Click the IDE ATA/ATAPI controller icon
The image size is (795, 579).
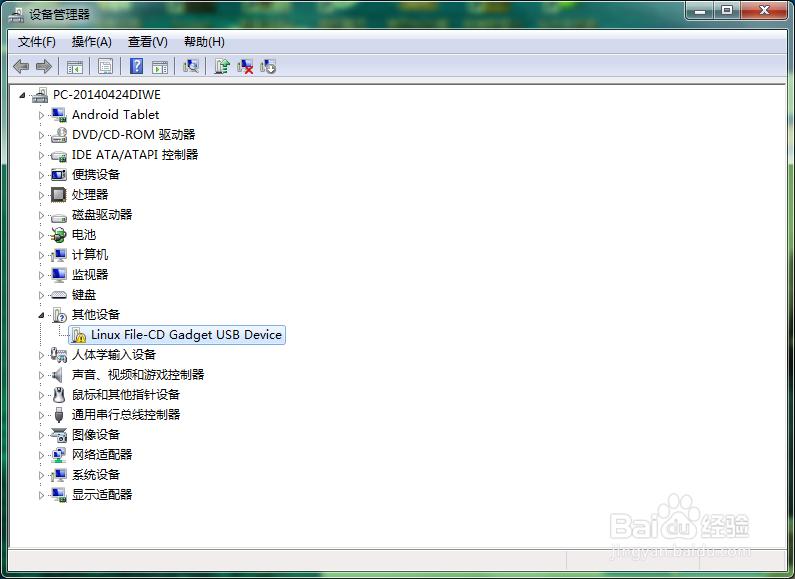click(59, 155)
